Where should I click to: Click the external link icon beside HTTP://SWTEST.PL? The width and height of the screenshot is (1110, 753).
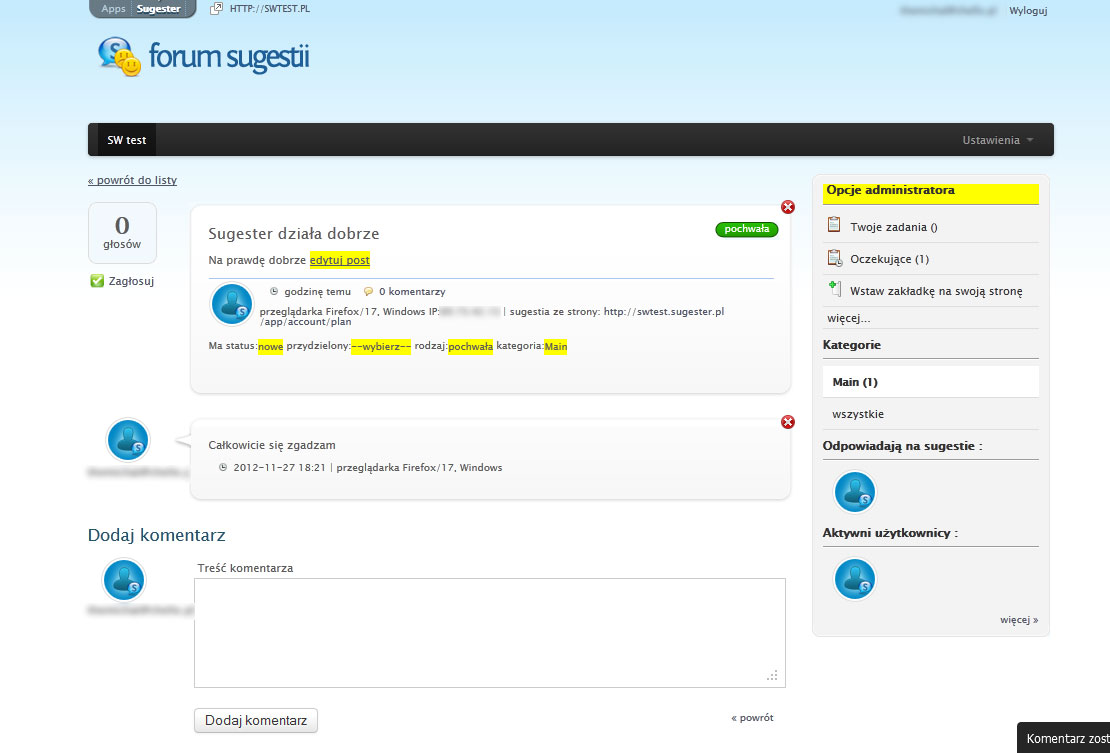coord(217,9)
